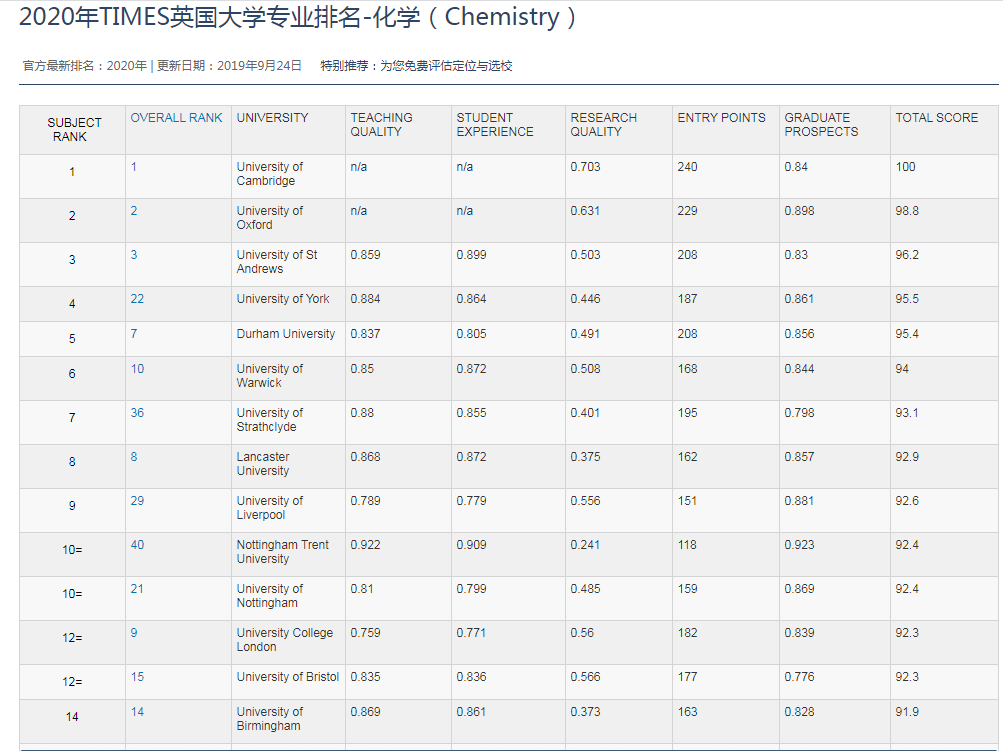Select the Nottingham Trent University cell
This screenshot has width=1003, height=751.
point(288,555)
